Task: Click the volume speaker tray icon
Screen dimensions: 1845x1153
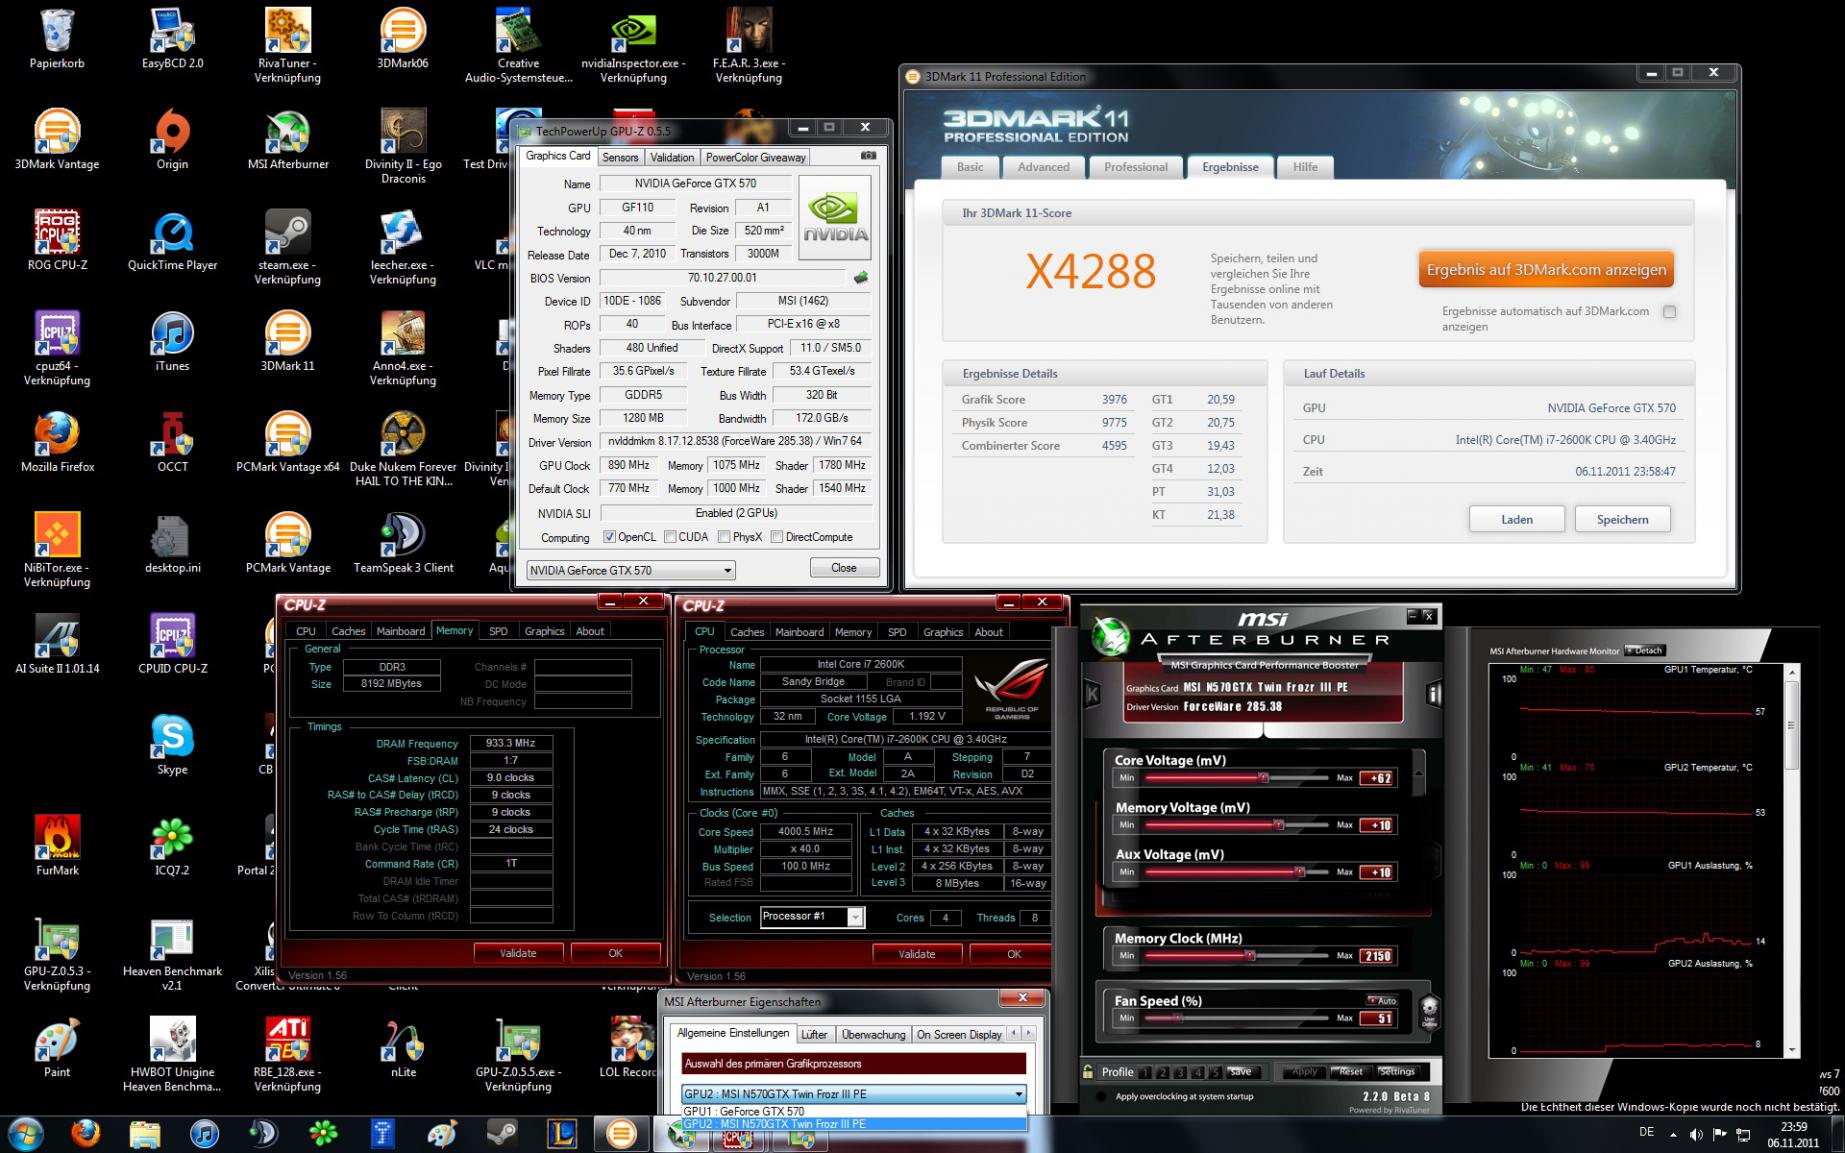Action: point(1696,1134)
